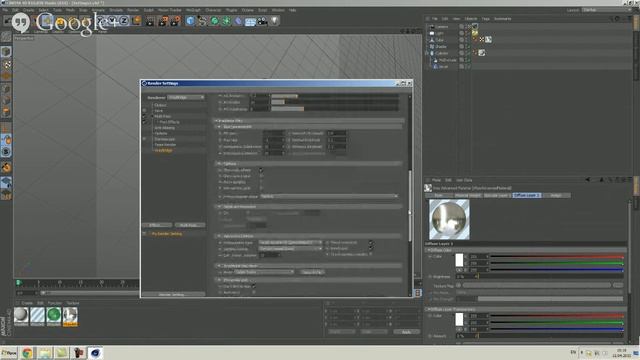Open the Windows Start button
Screen dimensions: 640x360
pyautogui.click(x=9, y=353)
